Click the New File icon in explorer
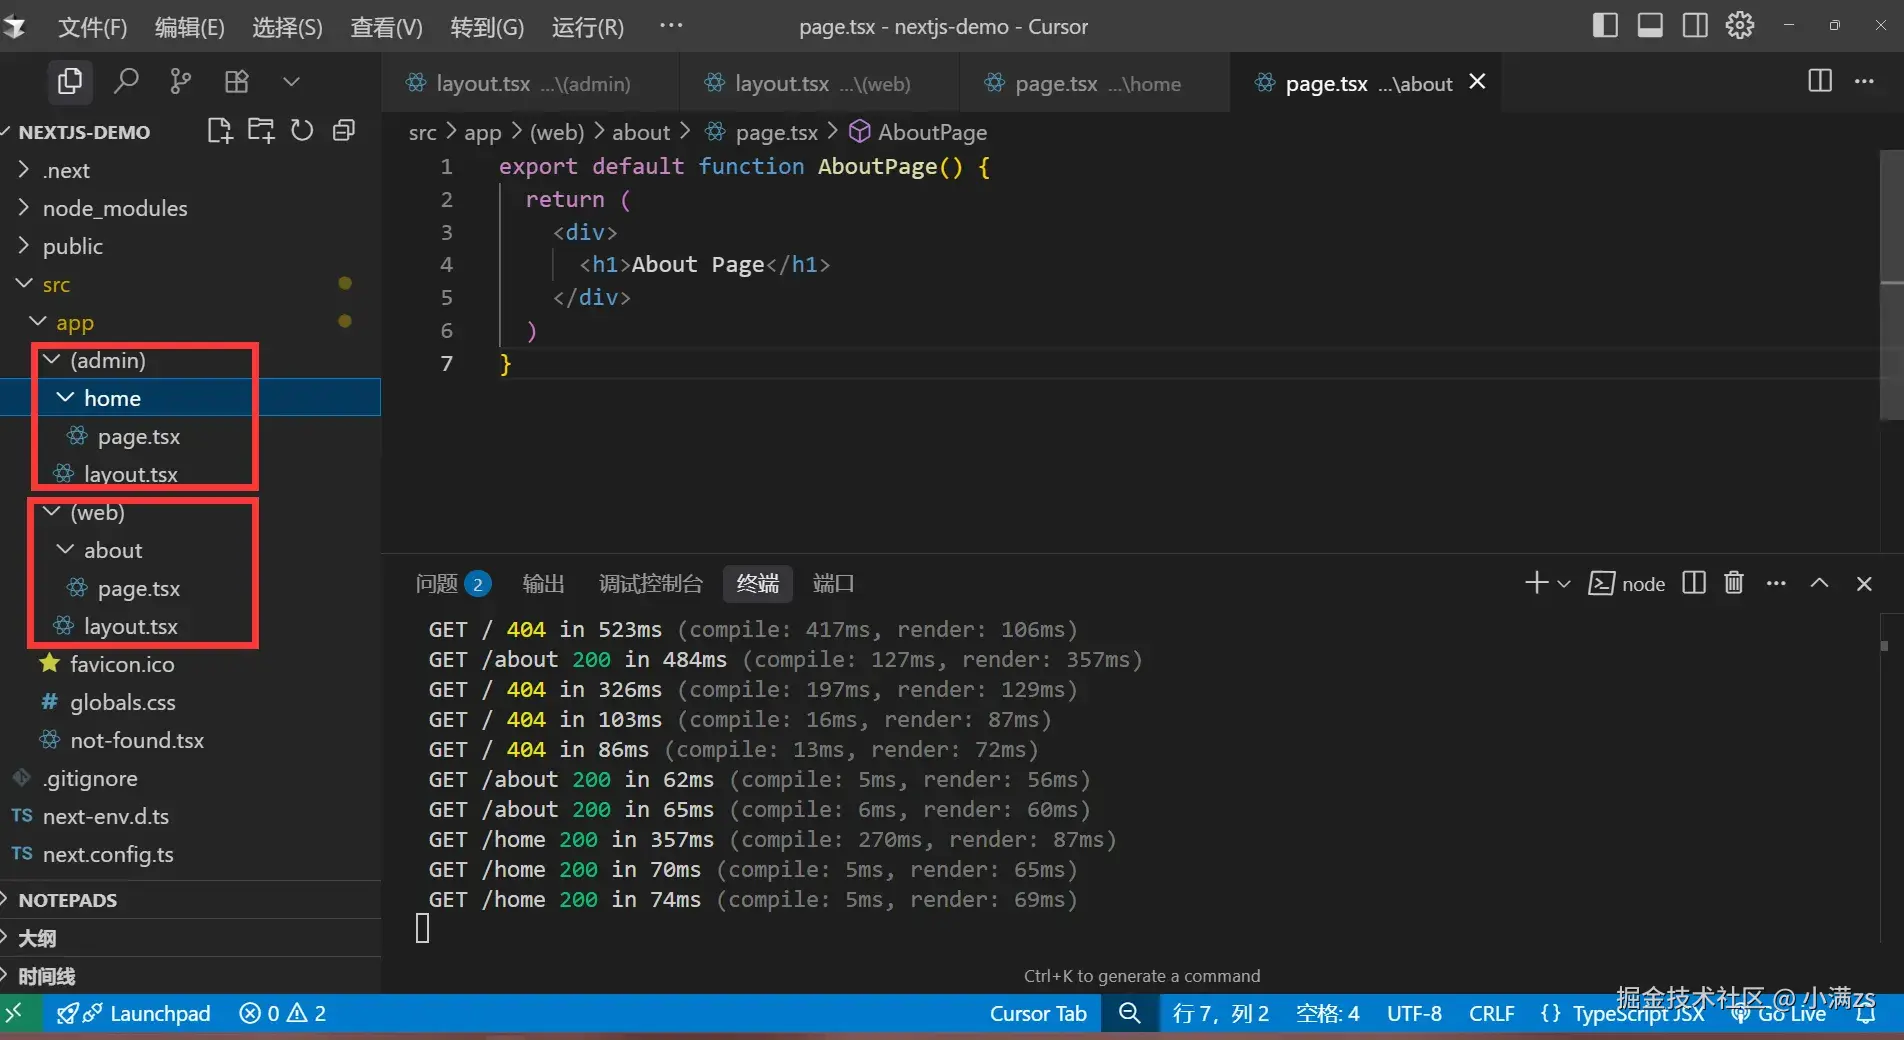 coord(219,131)
